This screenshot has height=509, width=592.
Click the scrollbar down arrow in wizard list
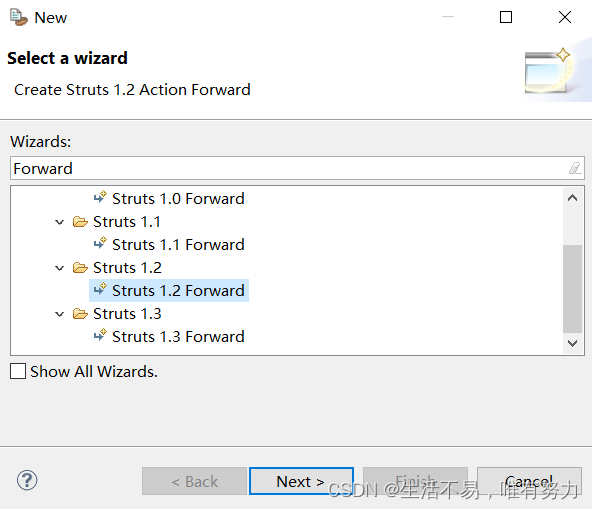click(x=572, y=343)
